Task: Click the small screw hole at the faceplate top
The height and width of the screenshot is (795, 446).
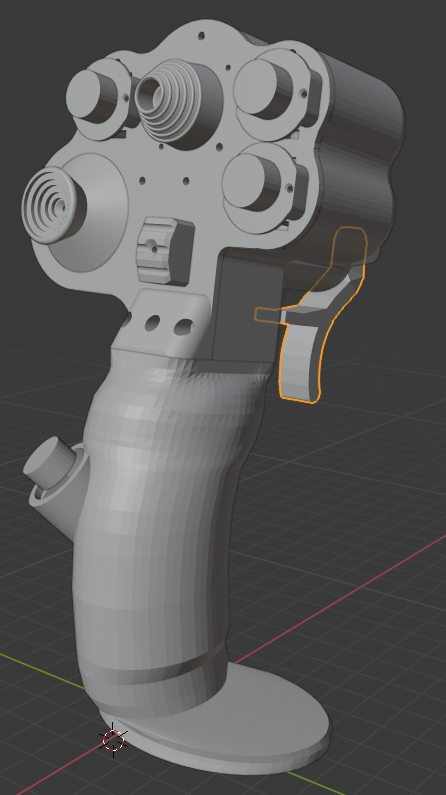Action: pyautogui.click(x=201, y=36)
